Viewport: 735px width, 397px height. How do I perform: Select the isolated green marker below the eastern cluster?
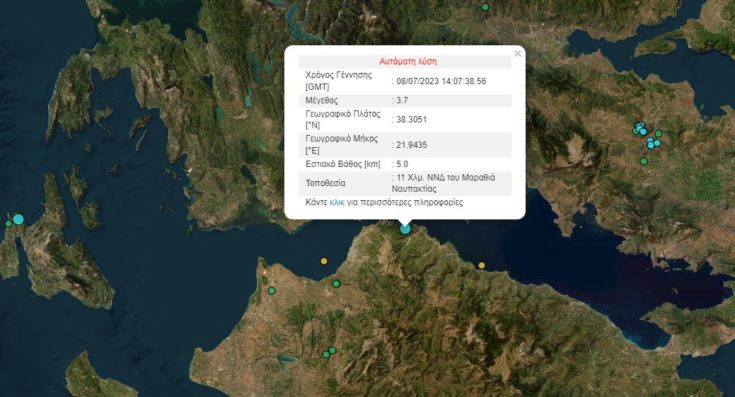(644, 161)
